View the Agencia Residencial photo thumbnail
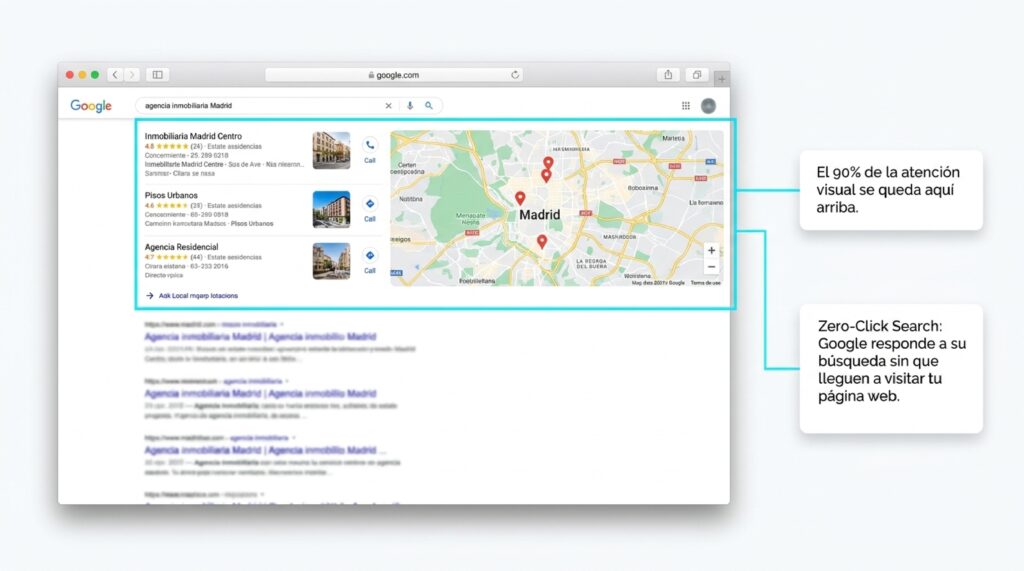The image size is (1024, 571). tap(331, 261)
